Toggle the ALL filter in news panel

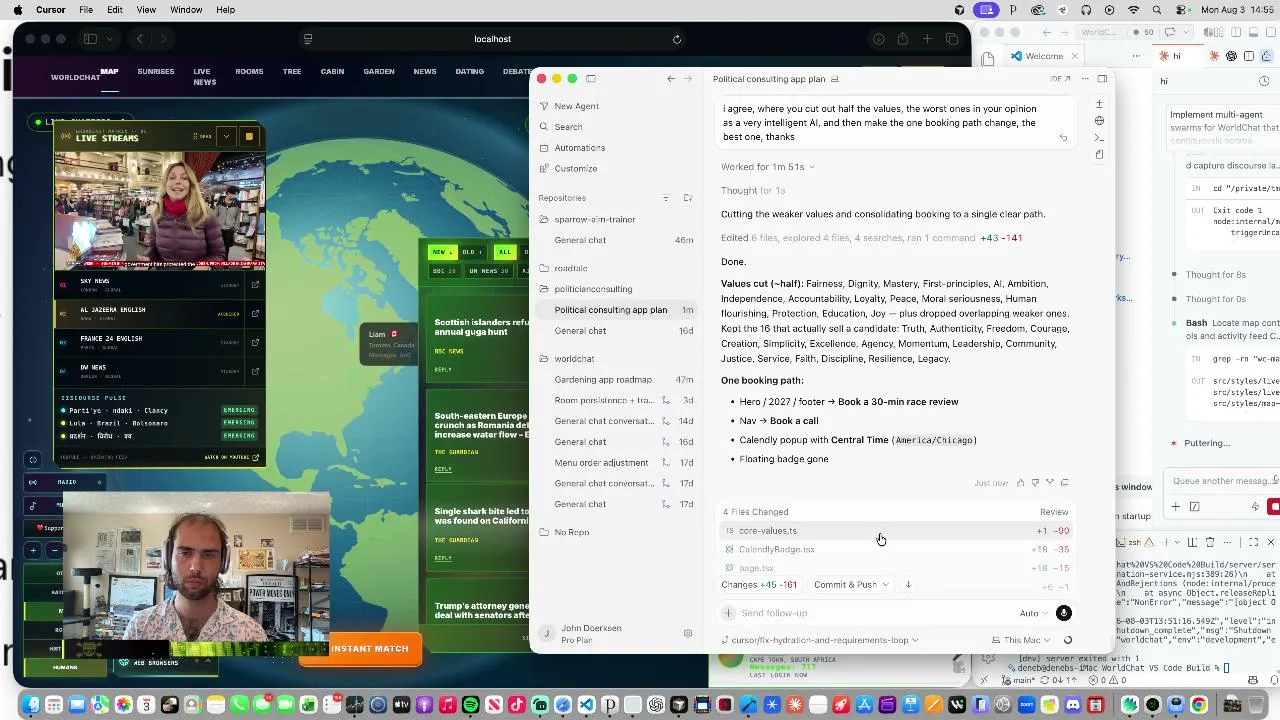(x=505, y=252)
